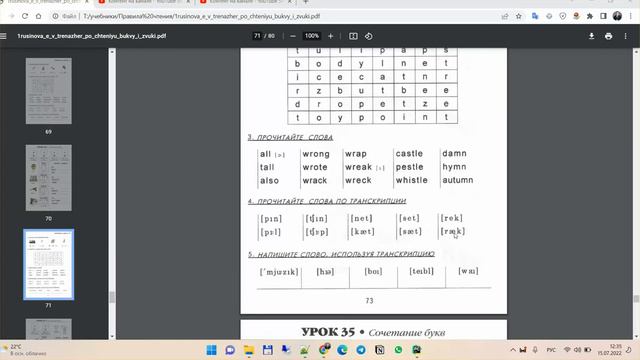Screen dimensions: 640x360
Task: Click the file URL in the address bar
Action: 201,16
